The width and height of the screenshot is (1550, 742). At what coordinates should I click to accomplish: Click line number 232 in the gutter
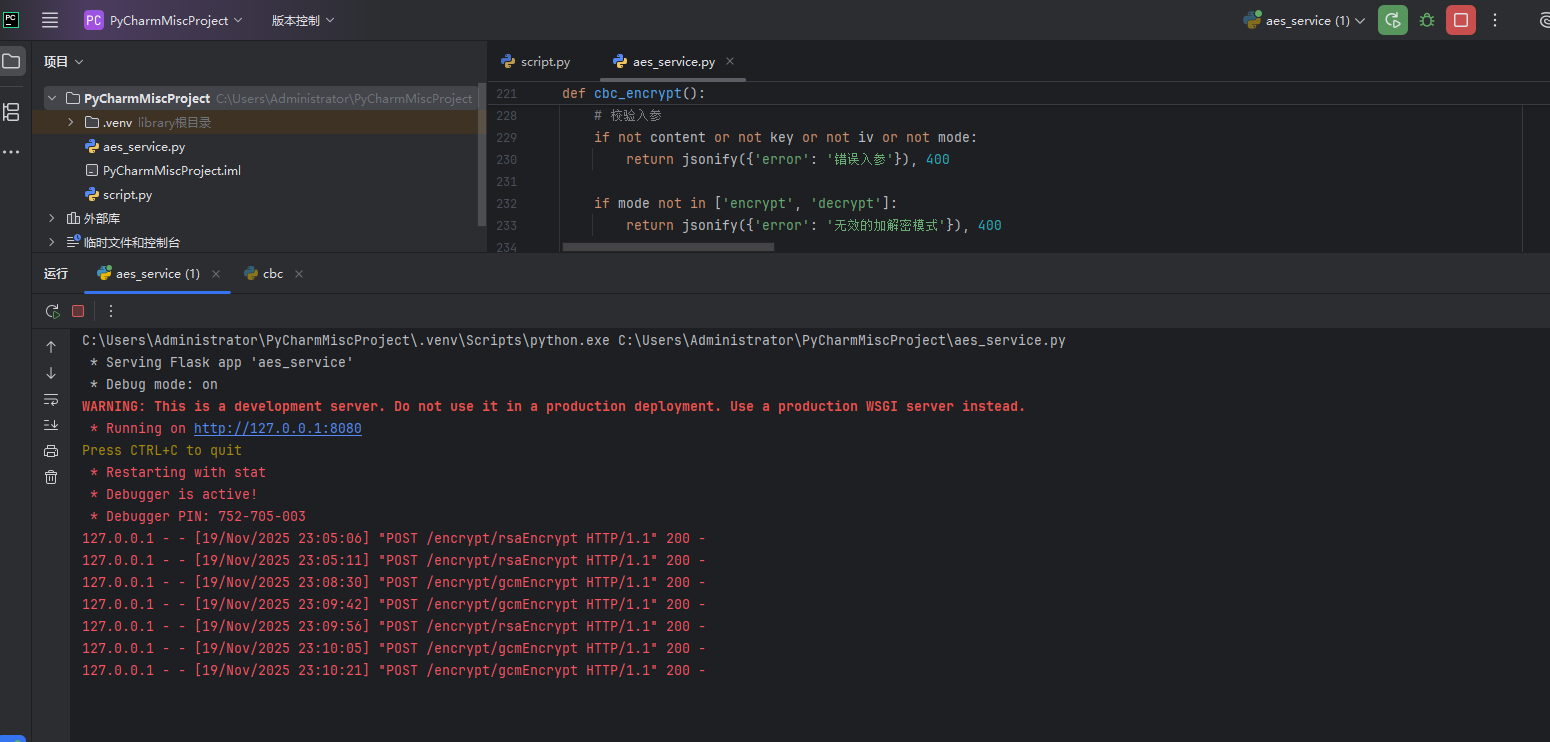click(507, 203)
